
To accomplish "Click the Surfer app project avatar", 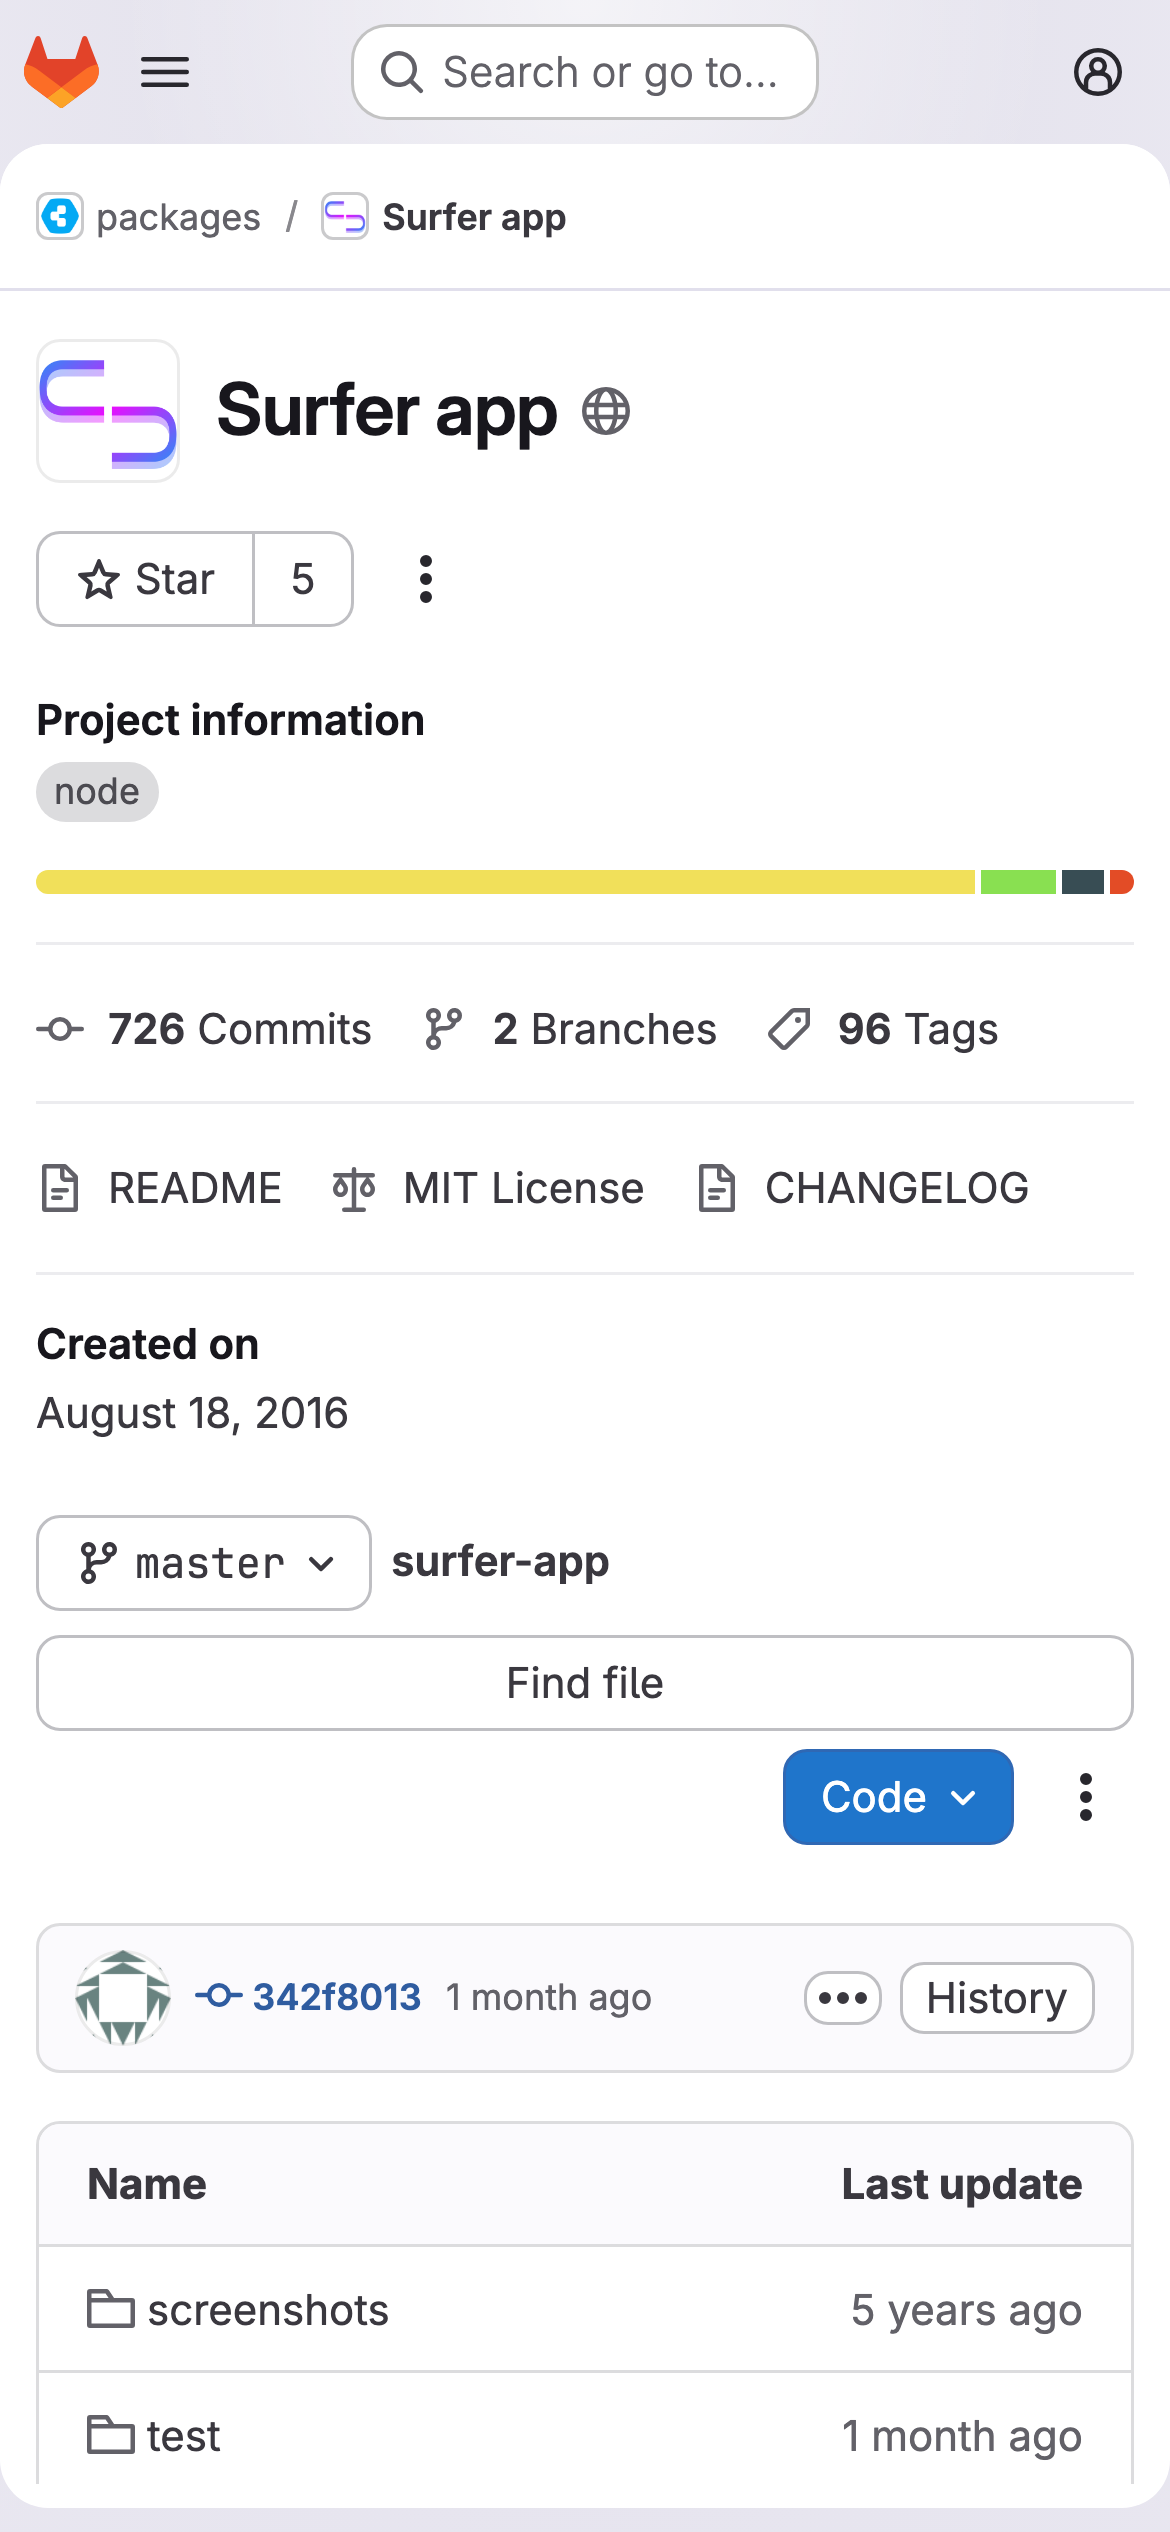I will pyautogui.click(x=108, y=411).
